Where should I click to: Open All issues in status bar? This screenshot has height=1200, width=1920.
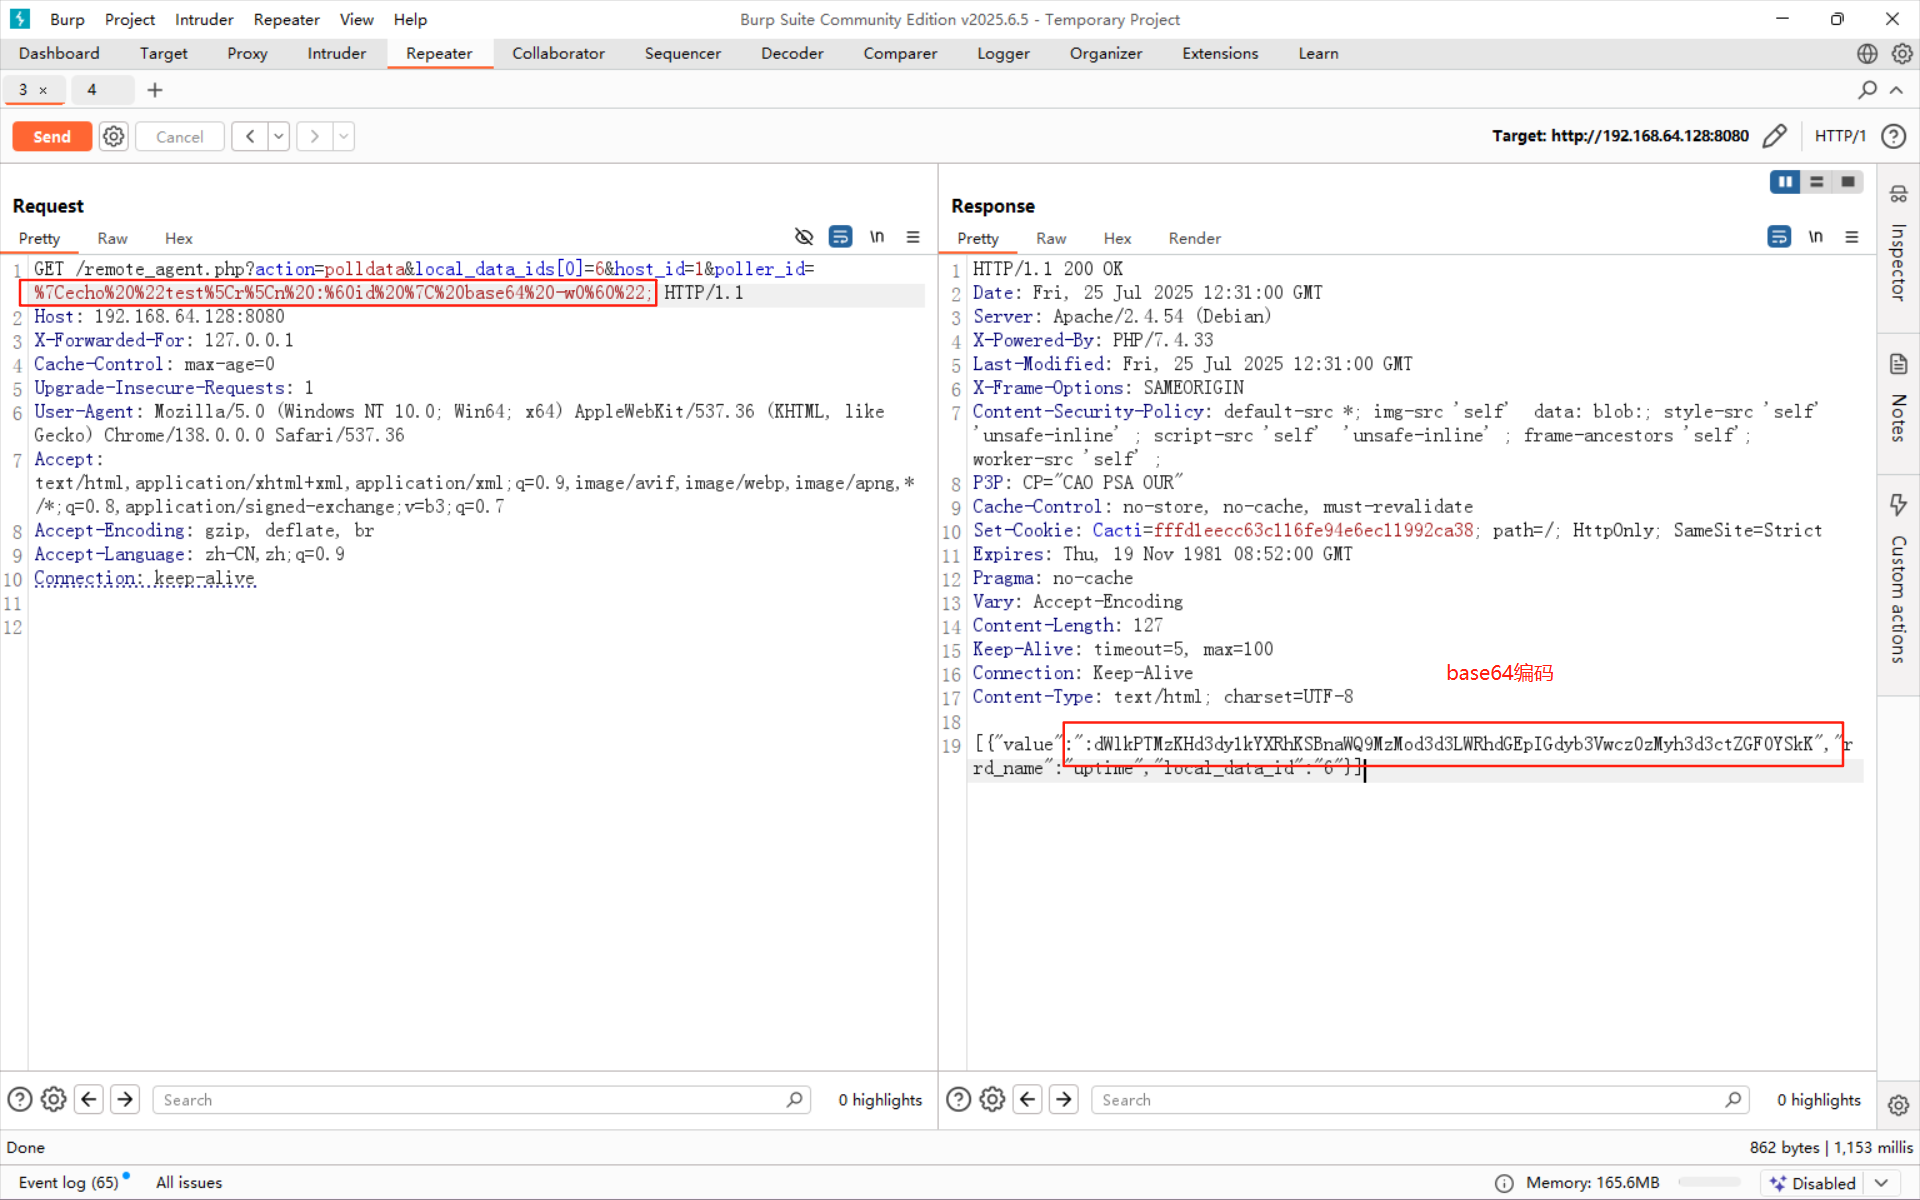click(x=189, y=1182)
